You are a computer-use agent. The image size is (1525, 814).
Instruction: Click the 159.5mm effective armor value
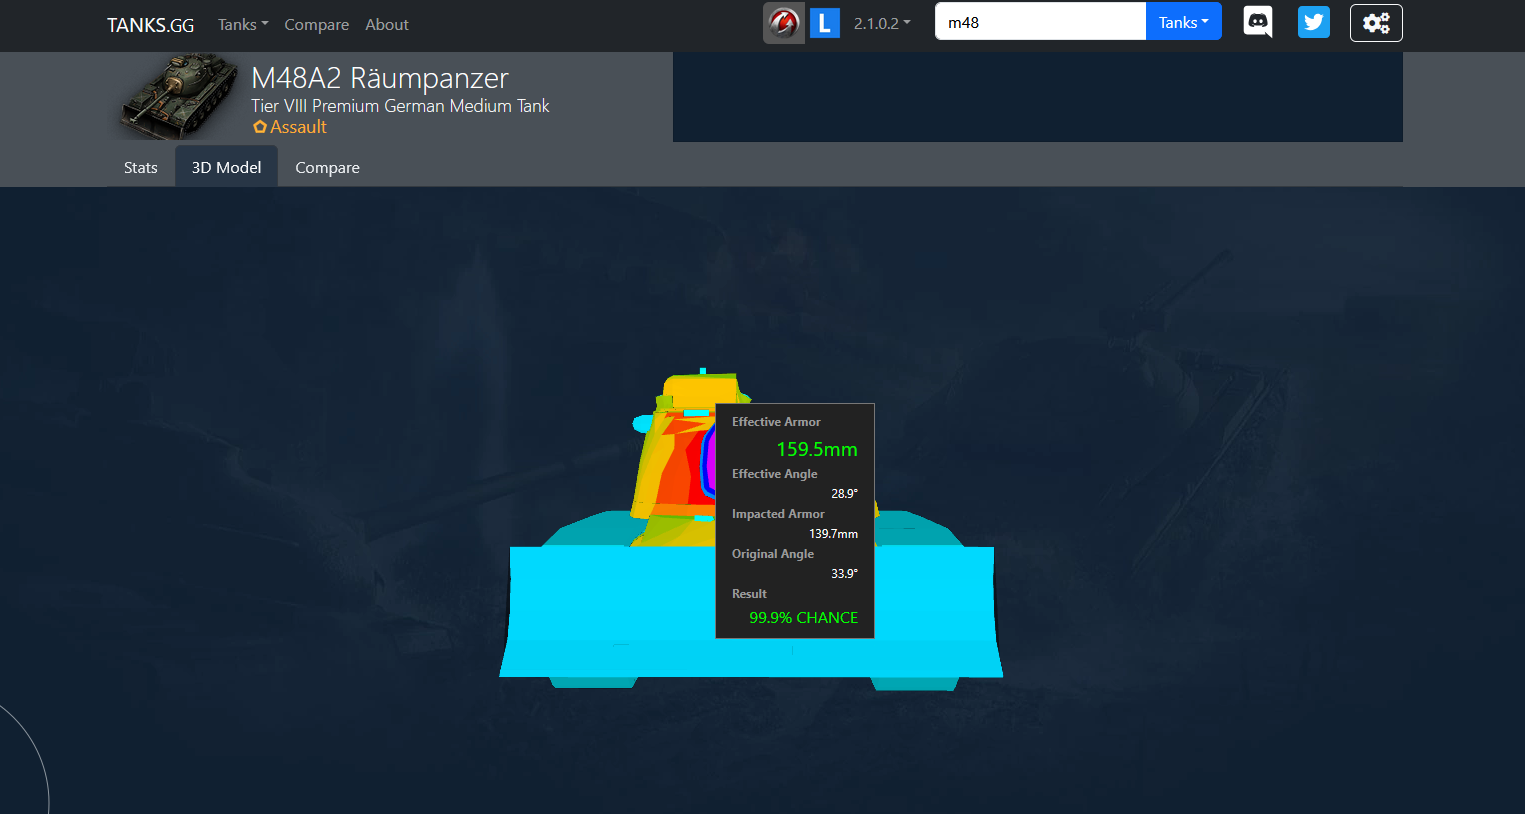817,450
